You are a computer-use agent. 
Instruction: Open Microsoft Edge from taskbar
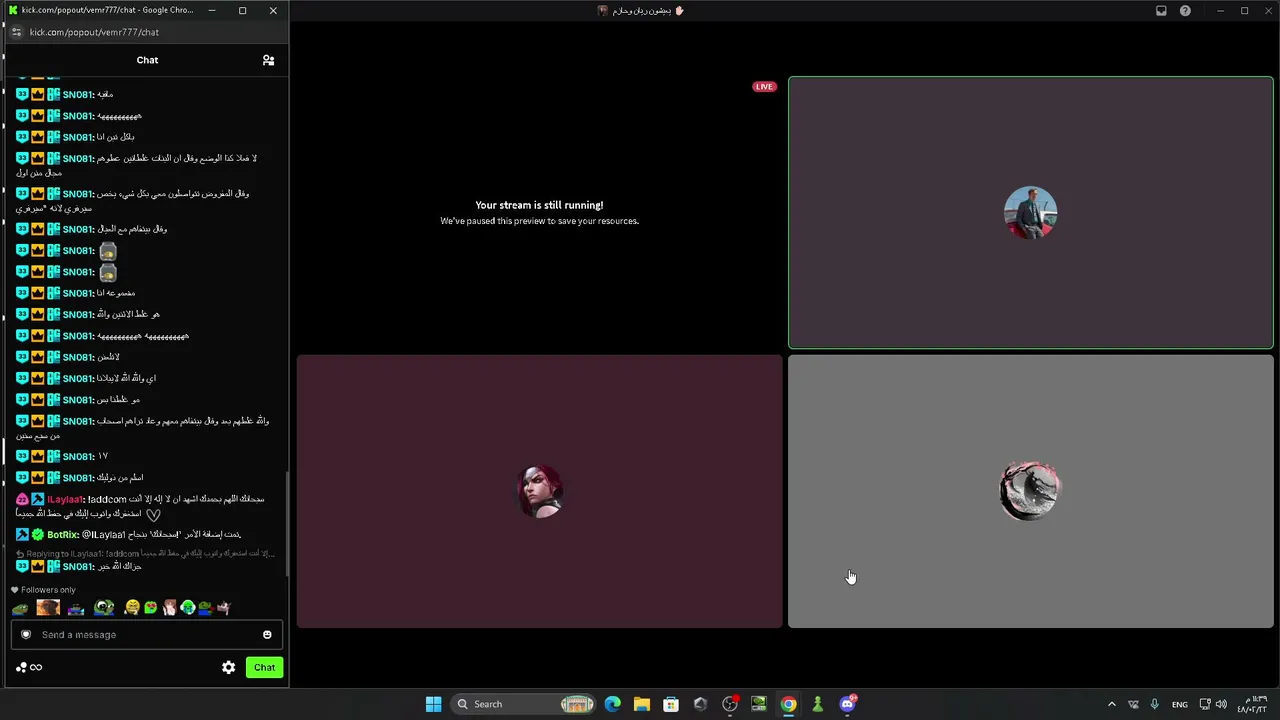(x=612, y=704)
